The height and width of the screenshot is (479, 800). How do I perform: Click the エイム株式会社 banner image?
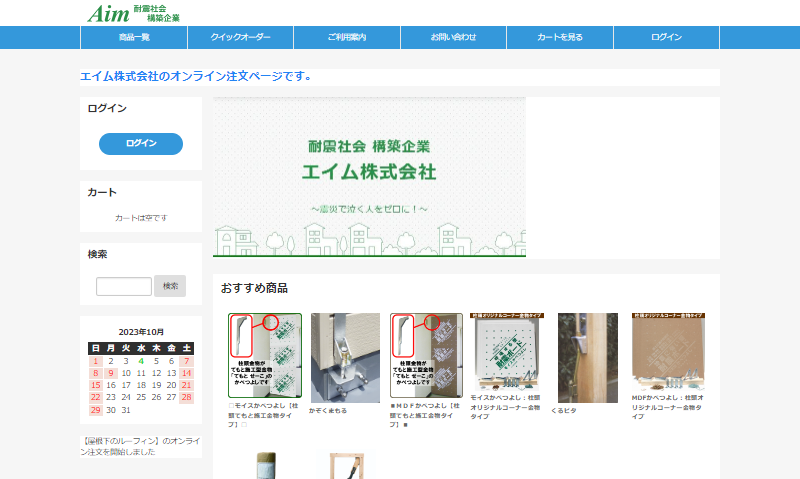pos(369,177)
